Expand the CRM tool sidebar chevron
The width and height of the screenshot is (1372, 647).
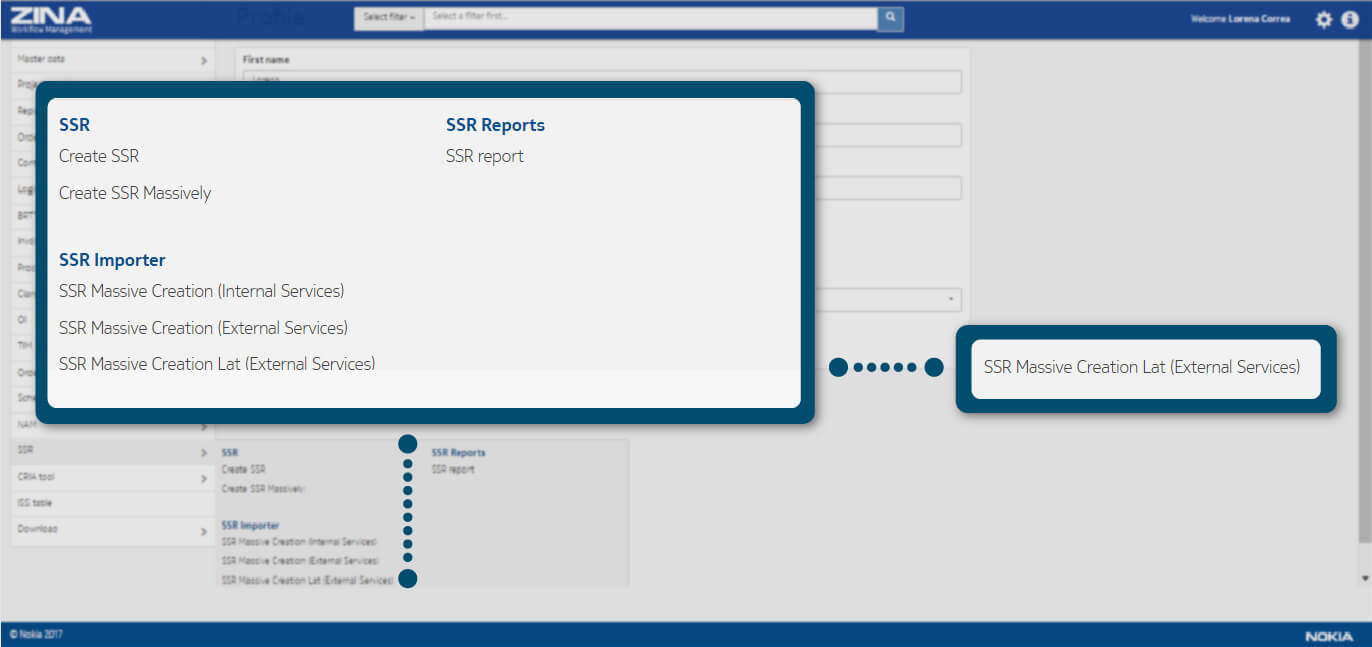point(203,479)
